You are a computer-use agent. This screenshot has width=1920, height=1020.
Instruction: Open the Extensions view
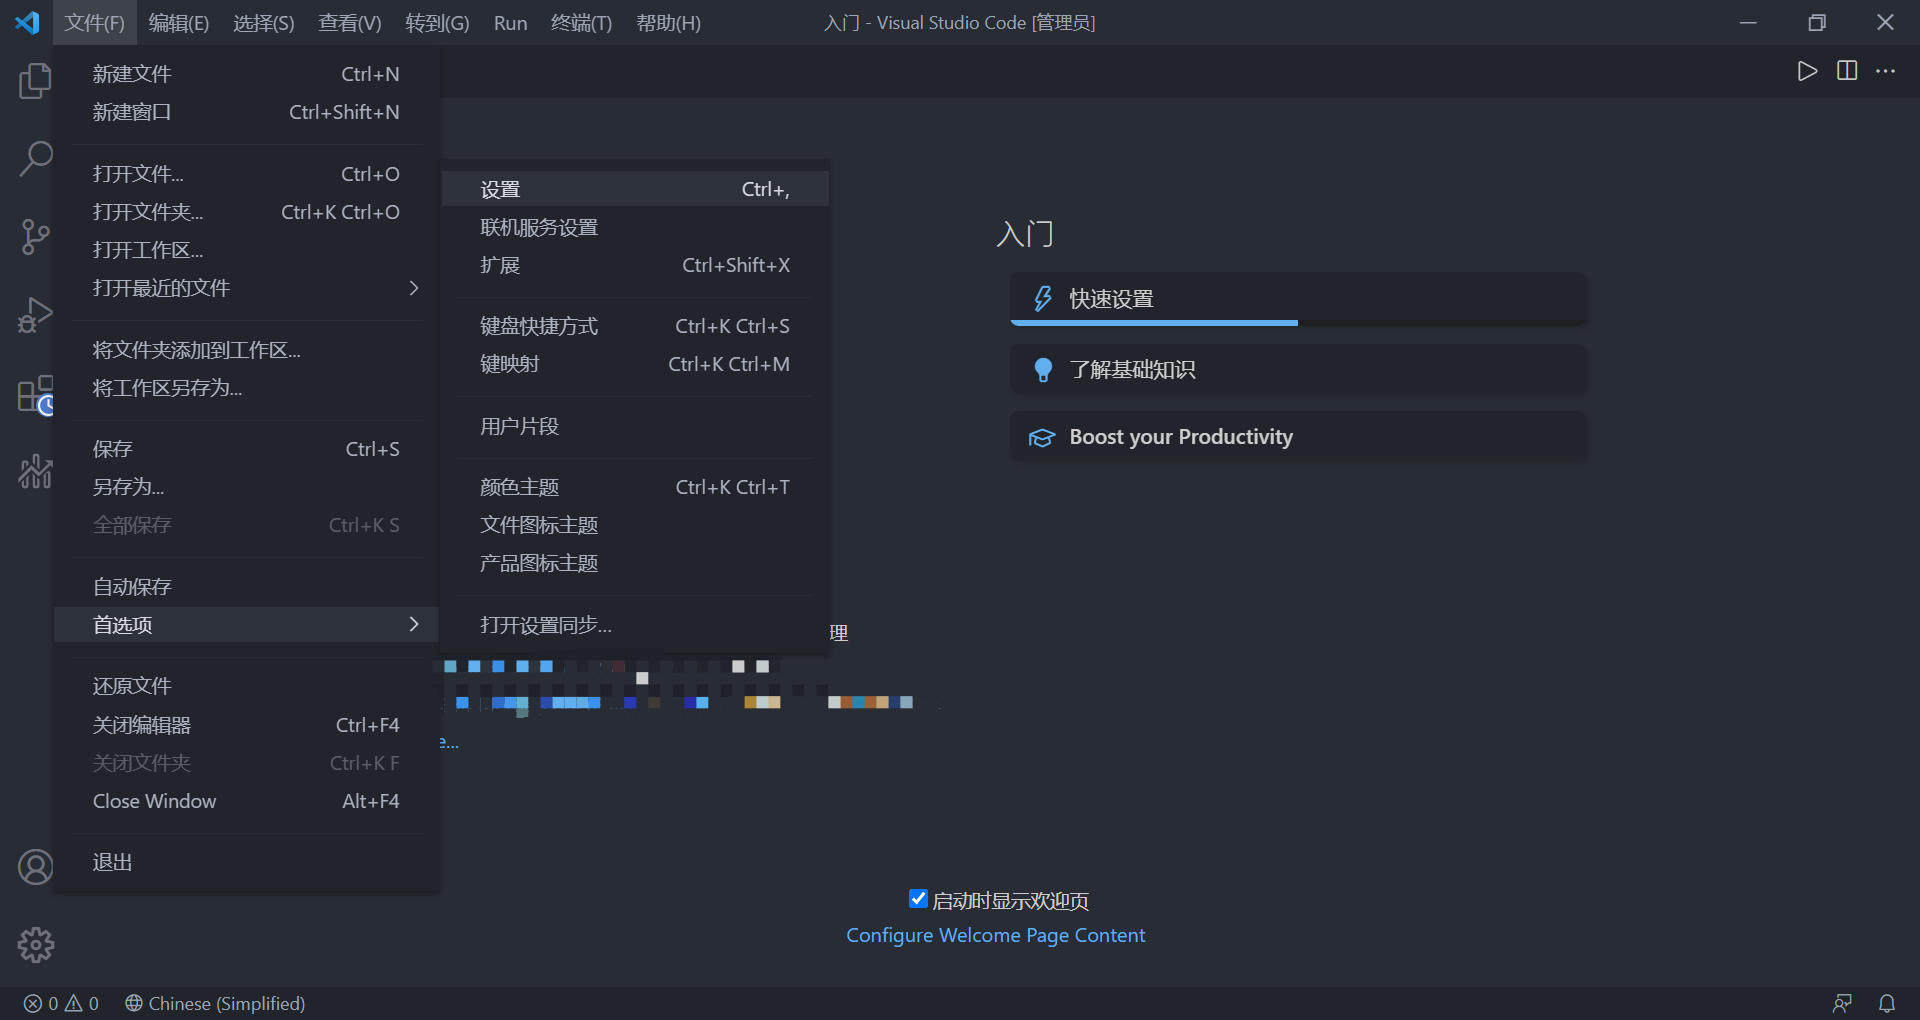coord(35,394)
